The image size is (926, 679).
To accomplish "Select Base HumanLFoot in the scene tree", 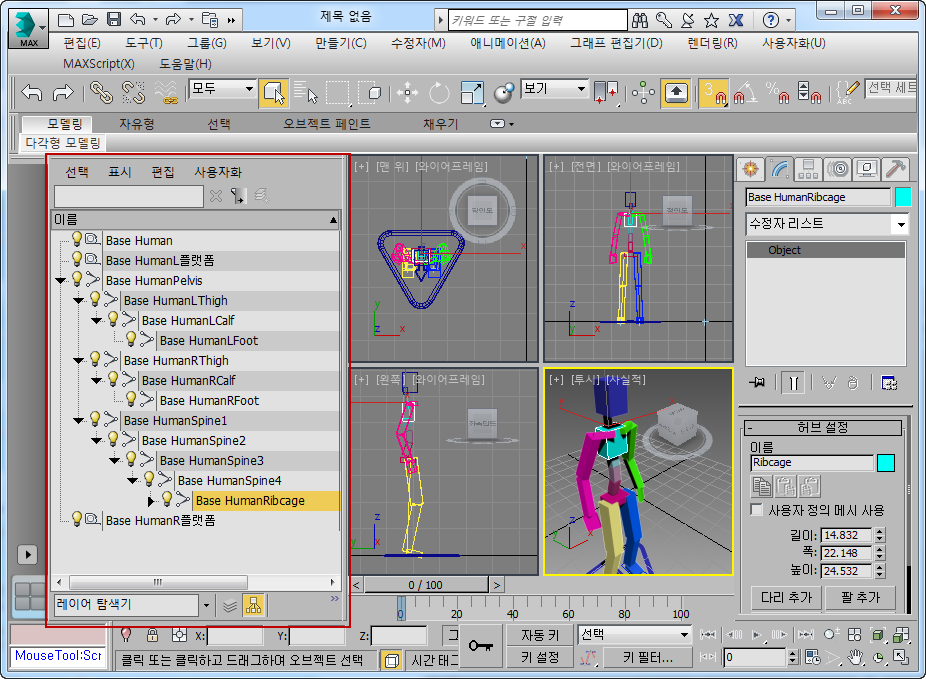I will pyautogui.click(x=208, y=340).
